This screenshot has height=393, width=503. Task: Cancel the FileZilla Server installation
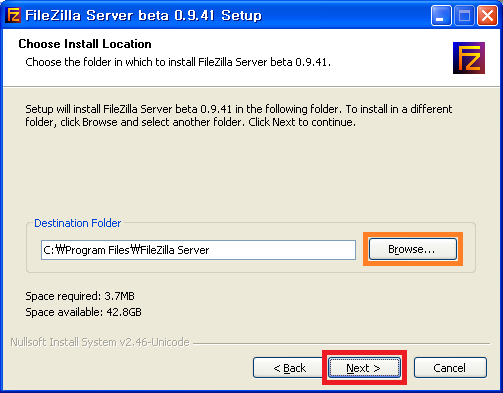(450, 368)
